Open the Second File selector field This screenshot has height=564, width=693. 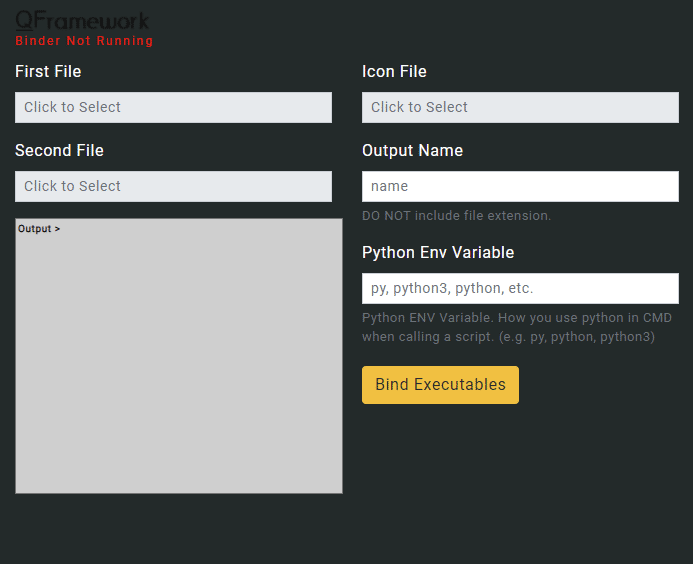(173, 186)
